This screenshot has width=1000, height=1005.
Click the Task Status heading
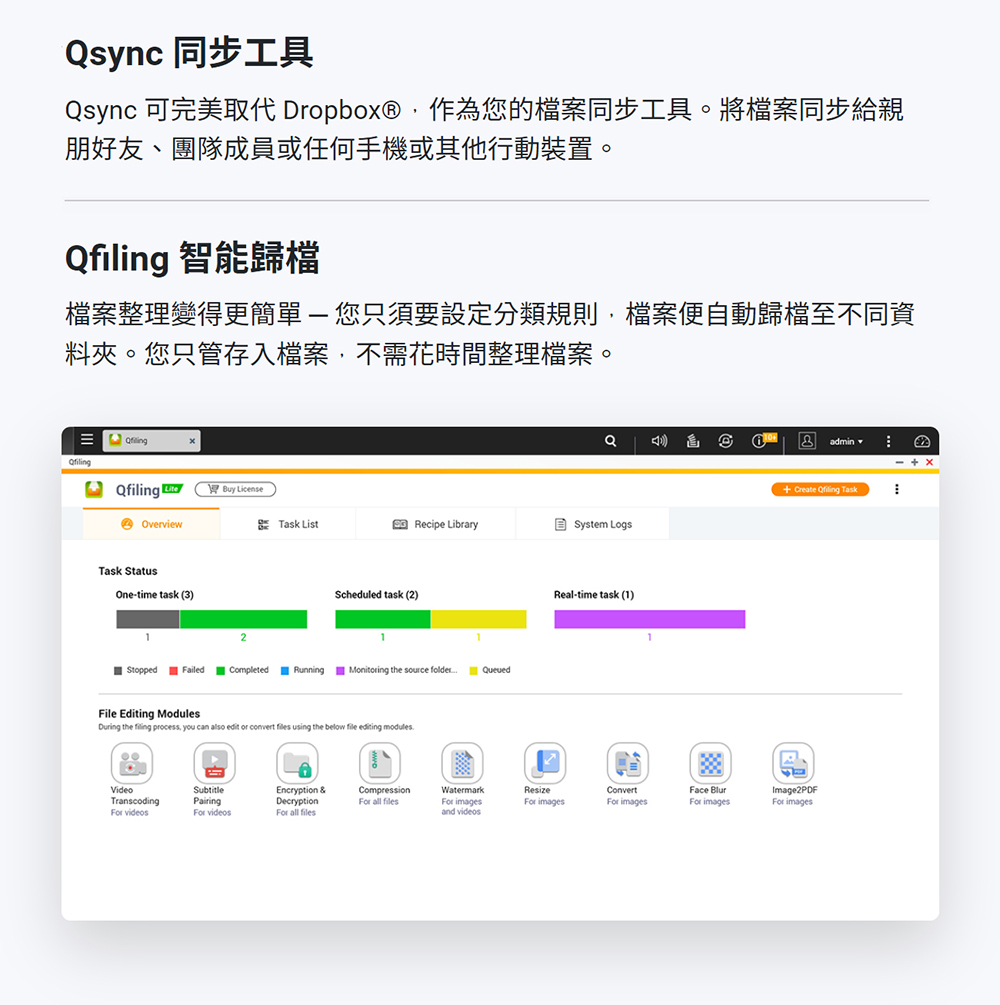point(128,571)
